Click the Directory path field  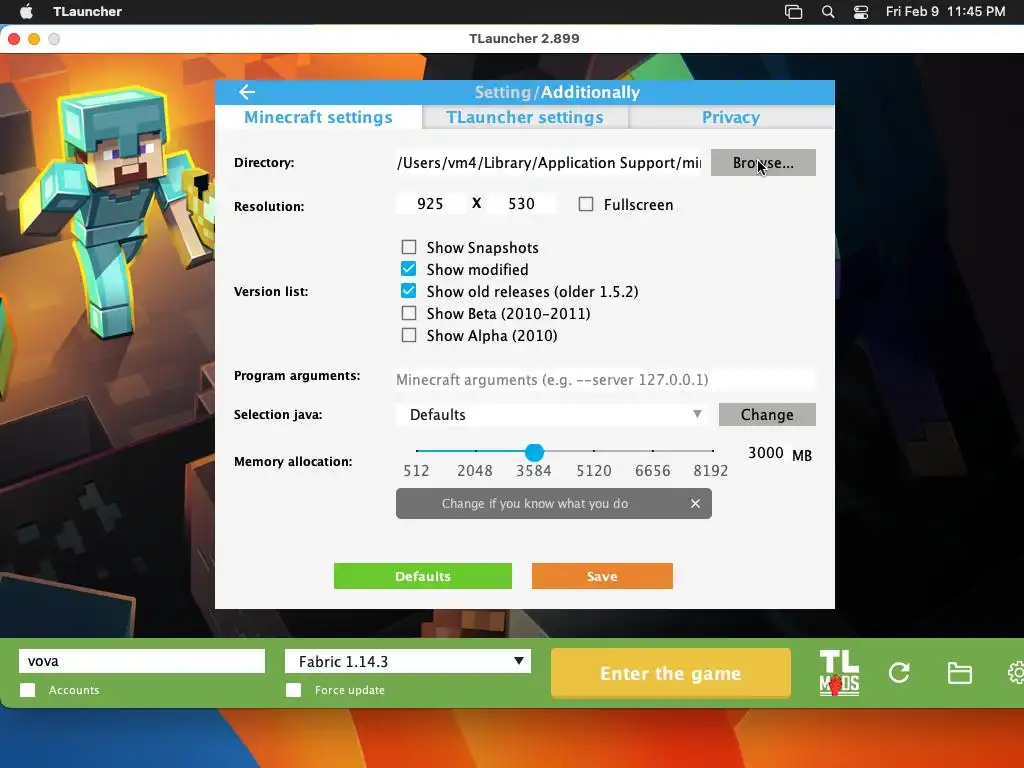coord(549,163)
